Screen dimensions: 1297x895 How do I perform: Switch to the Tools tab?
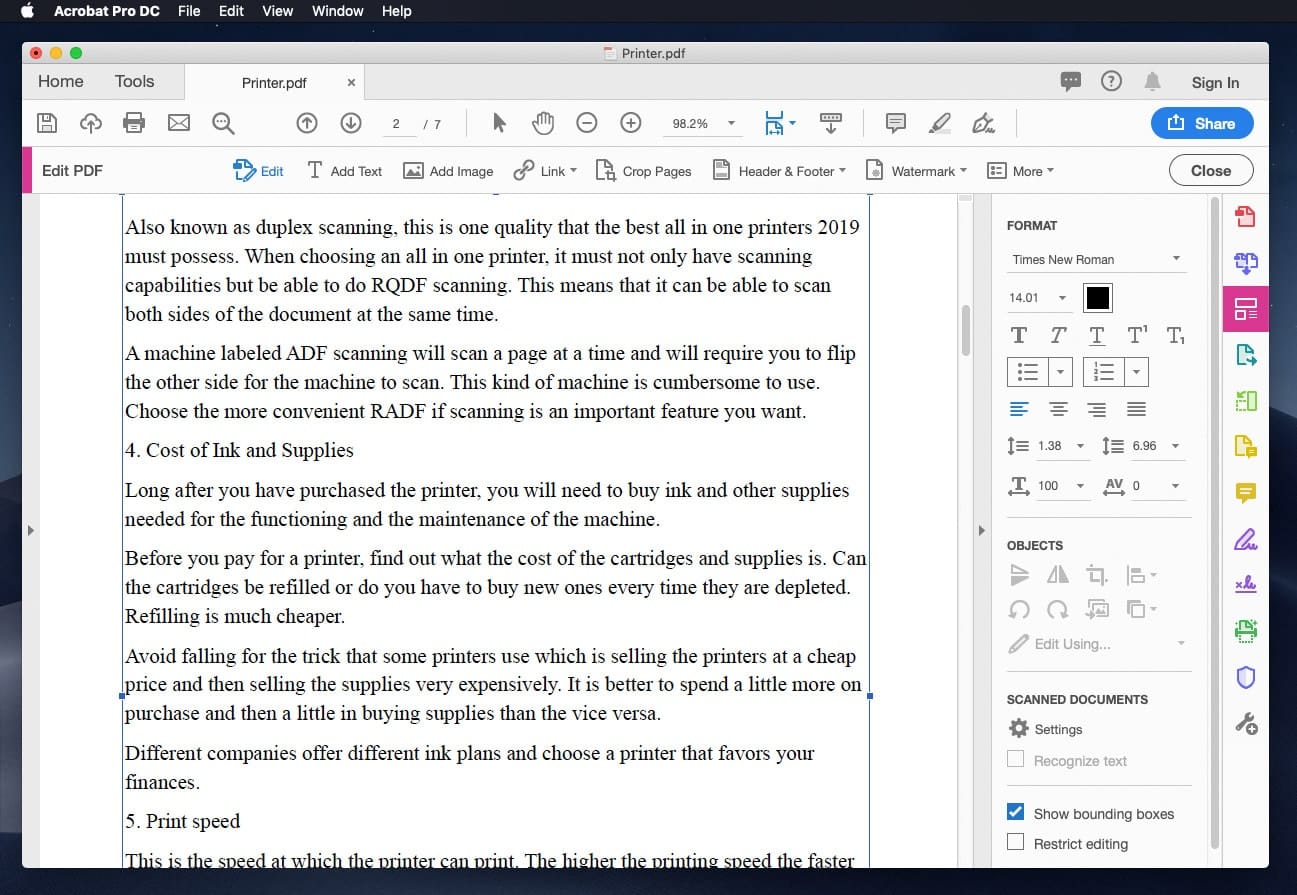point(134,82)
